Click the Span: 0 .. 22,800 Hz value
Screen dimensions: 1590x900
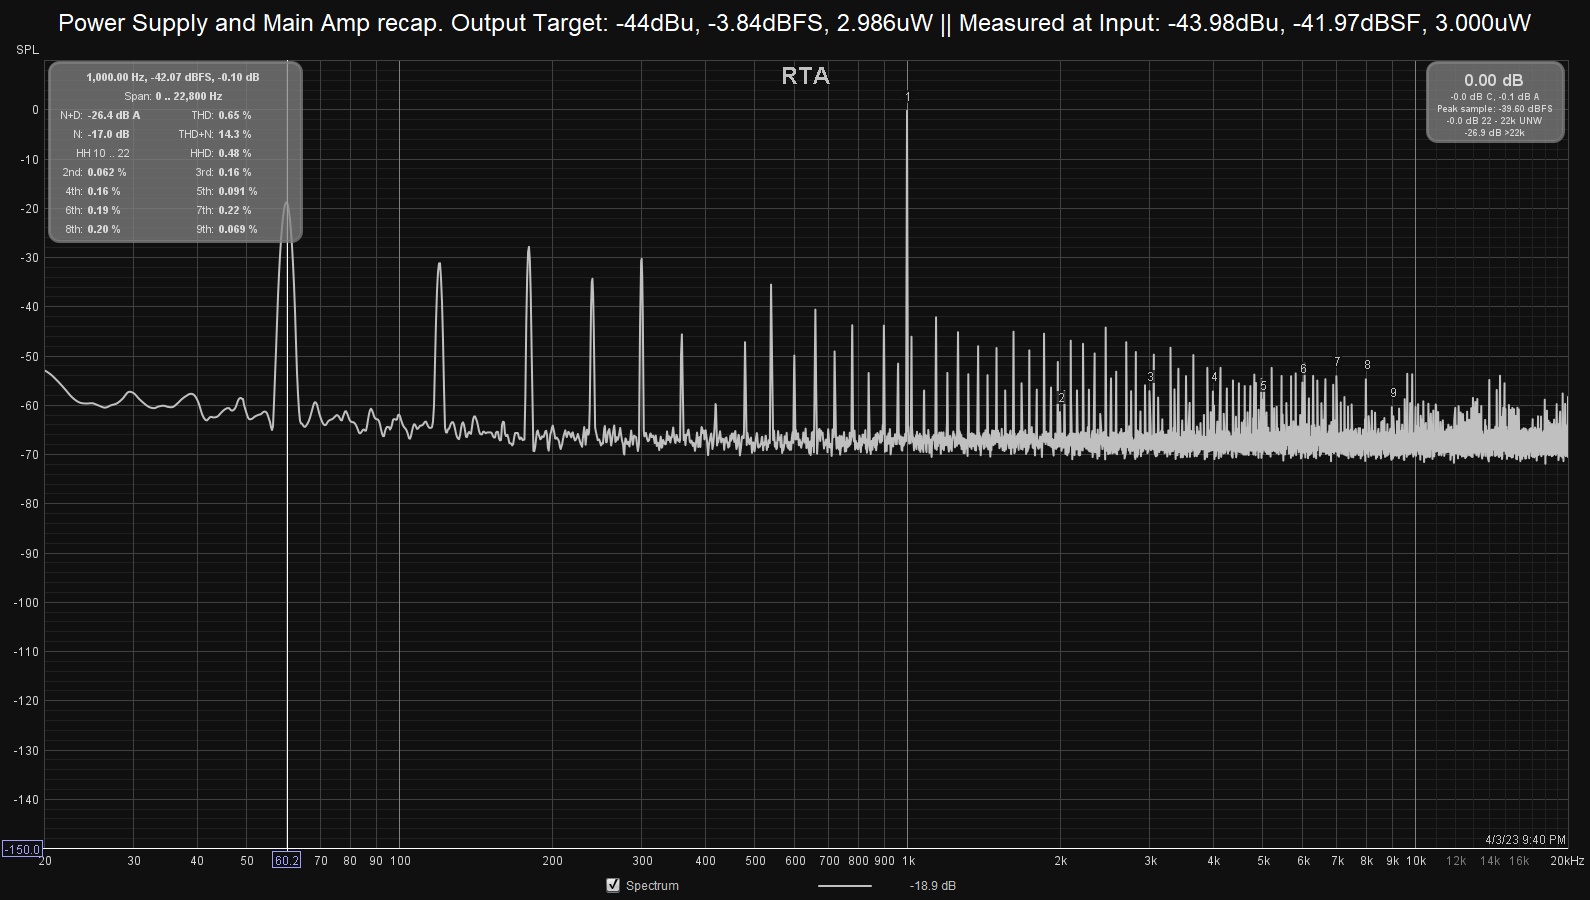[x=173, y=96]
